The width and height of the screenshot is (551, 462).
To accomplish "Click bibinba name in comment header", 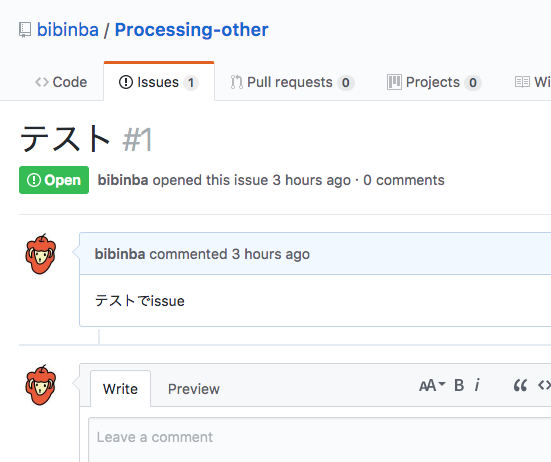I will coord(120,254).
